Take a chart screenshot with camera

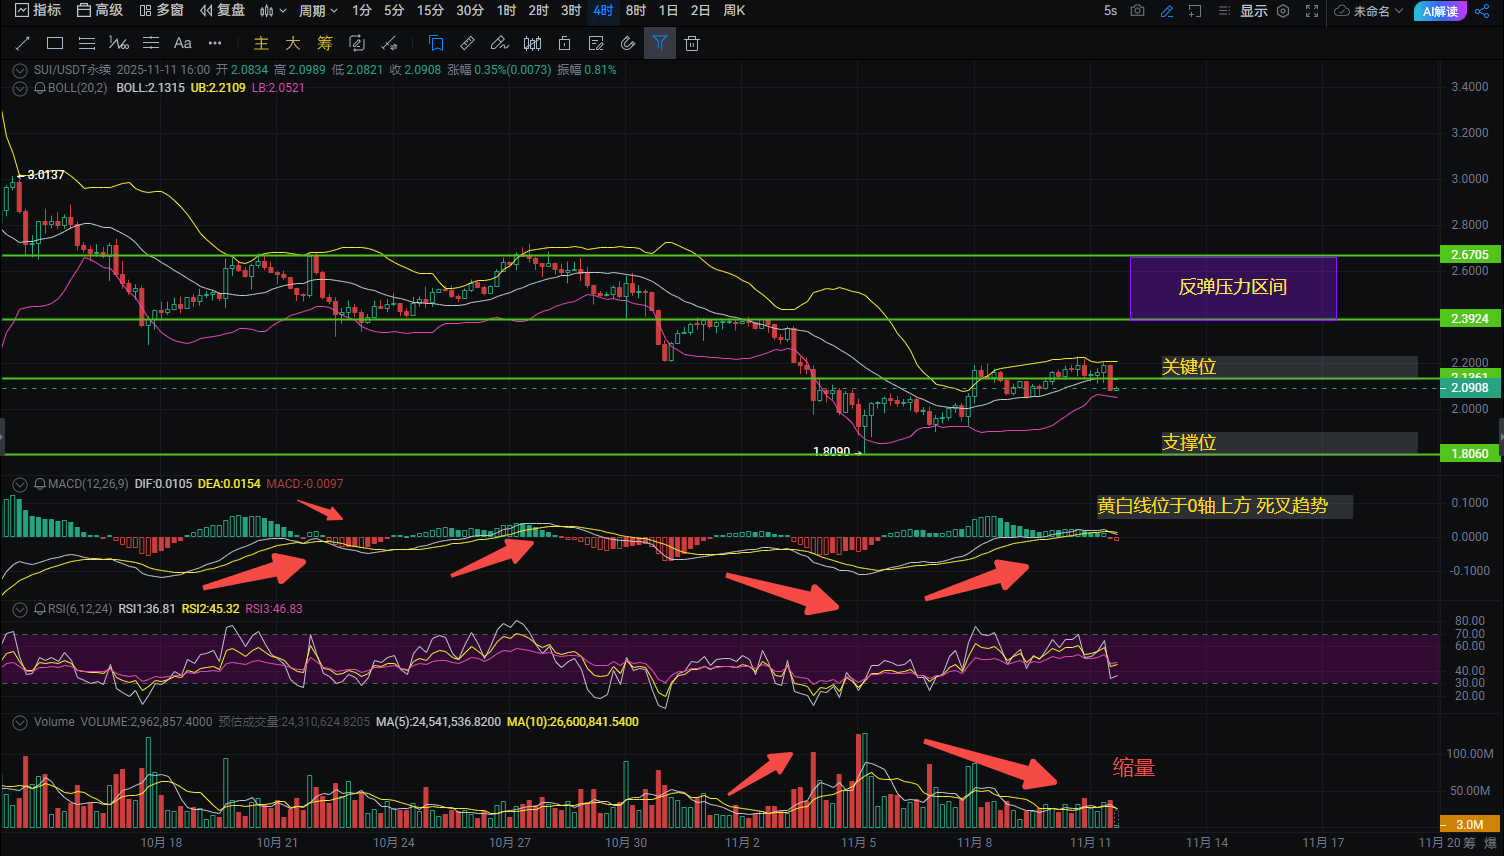click(1138, 10)
